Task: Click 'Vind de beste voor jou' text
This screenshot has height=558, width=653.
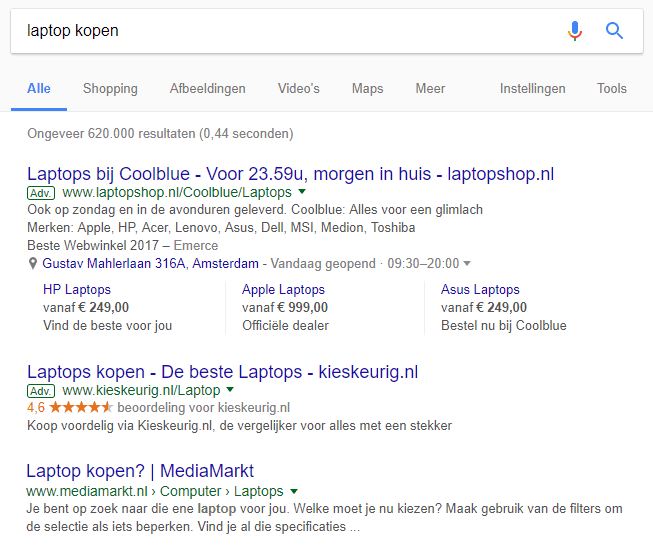Action: 107,325
